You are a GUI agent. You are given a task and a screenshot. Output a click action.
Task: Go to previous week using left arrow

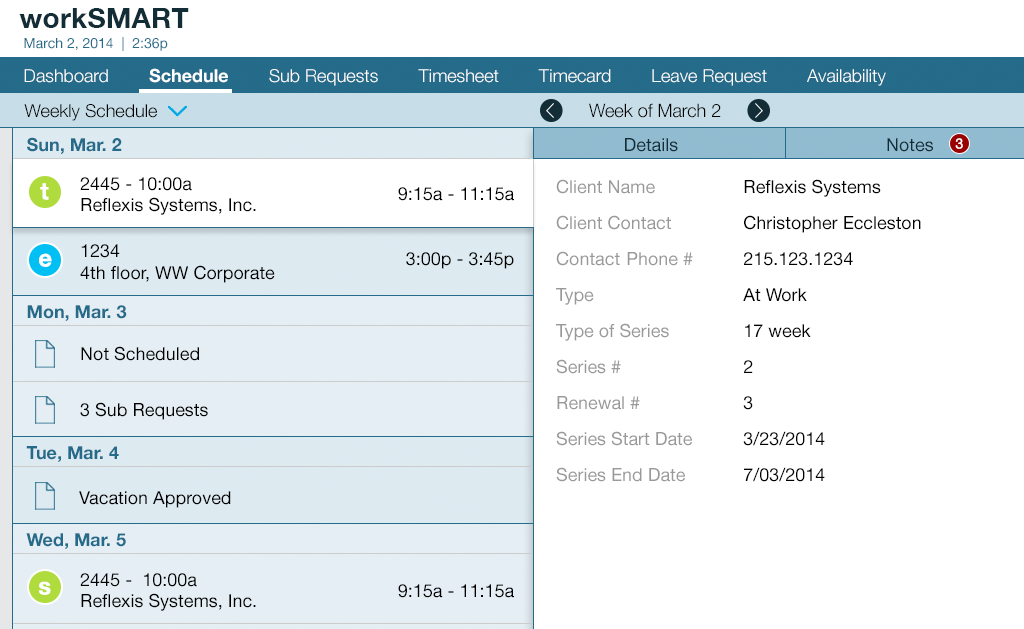click(551, 111)
